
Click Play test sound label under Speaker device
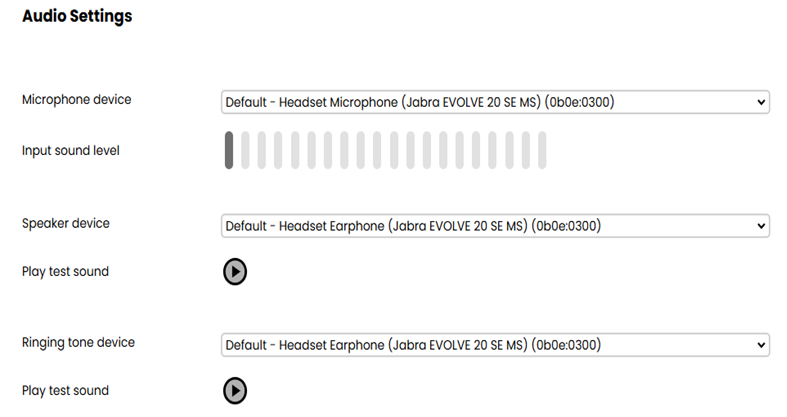pos(65,271)
